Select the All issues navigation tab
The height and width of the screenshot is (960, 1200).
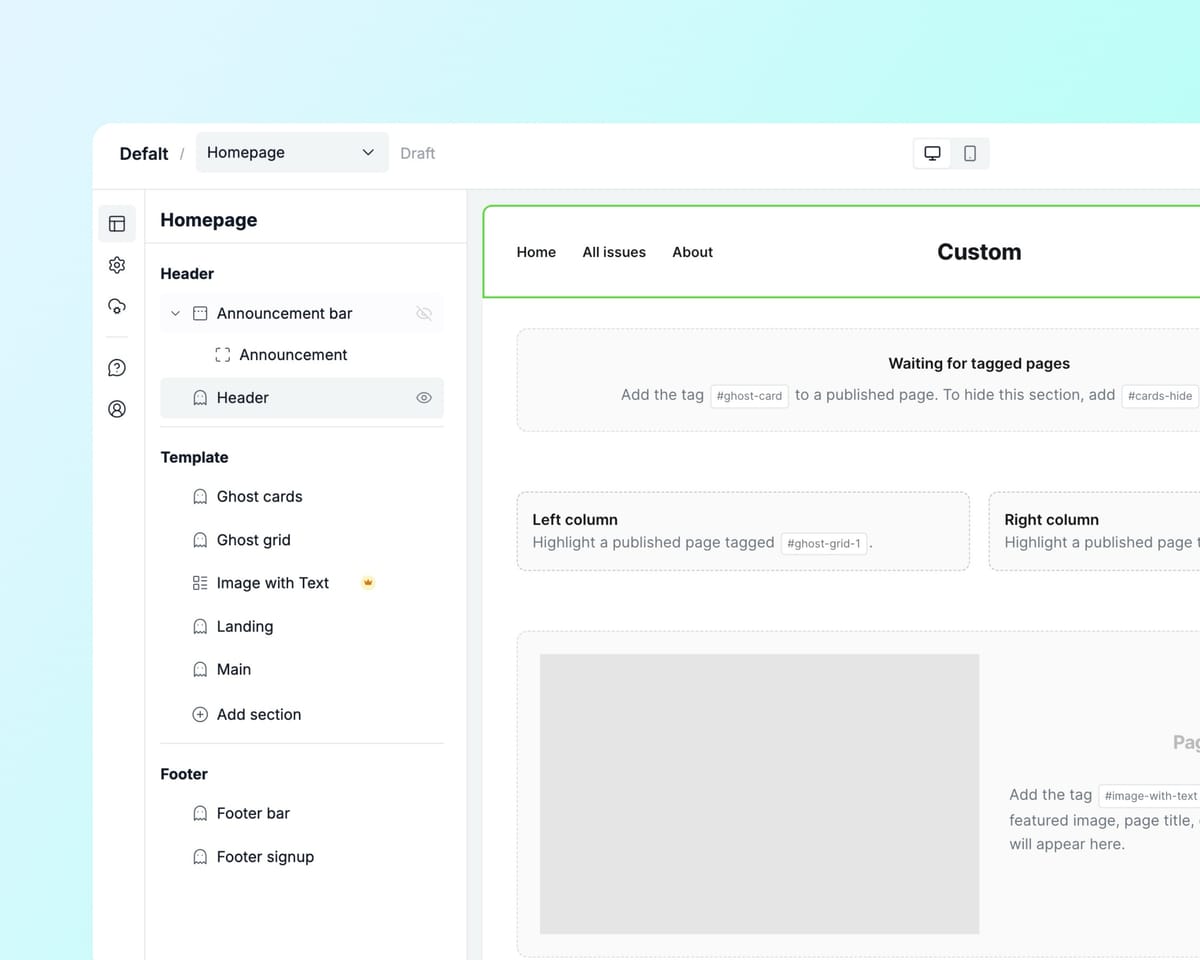[x=614, y=252]
